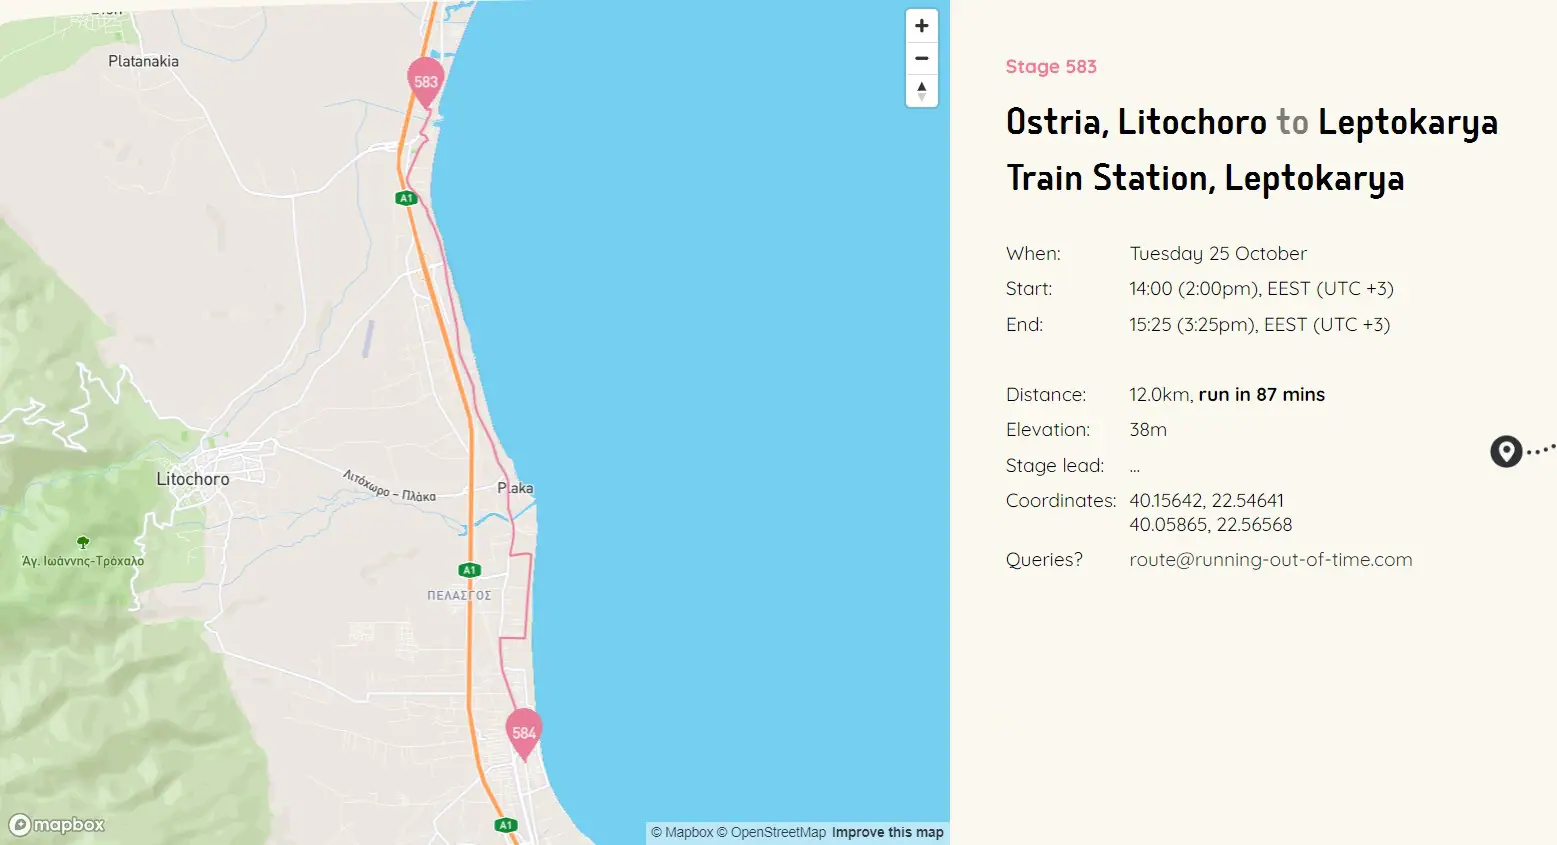Click the black location pin icon
Screen dimensions: 1557x845
click(1505, 451)
